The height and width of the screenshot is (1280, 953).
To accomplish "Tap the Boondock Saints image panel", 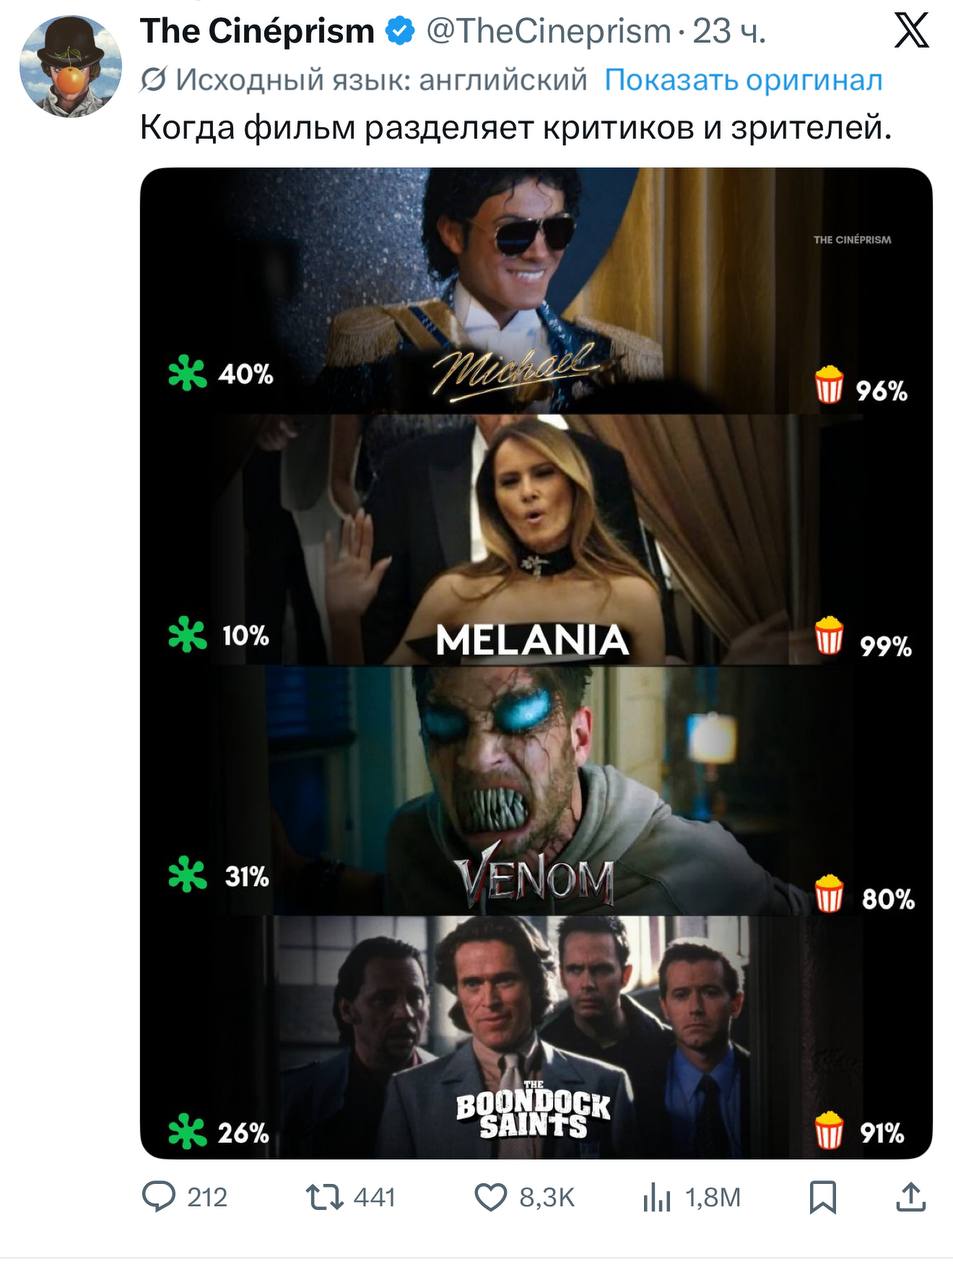I will coord(536,1037).
